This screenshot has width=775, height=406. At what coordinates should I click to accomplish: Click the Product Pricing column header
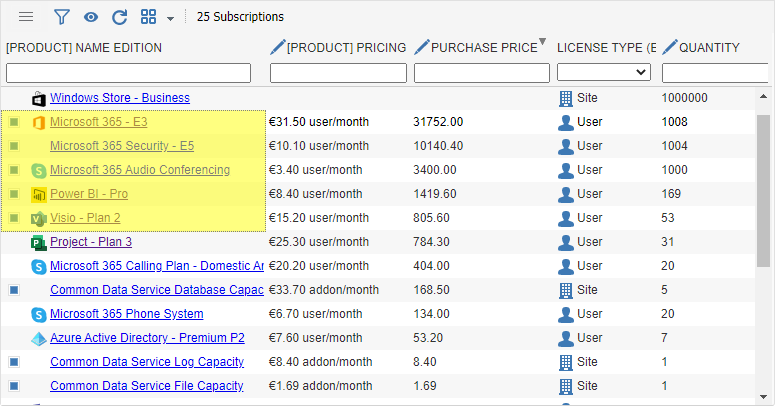click(x=346, y=47)
